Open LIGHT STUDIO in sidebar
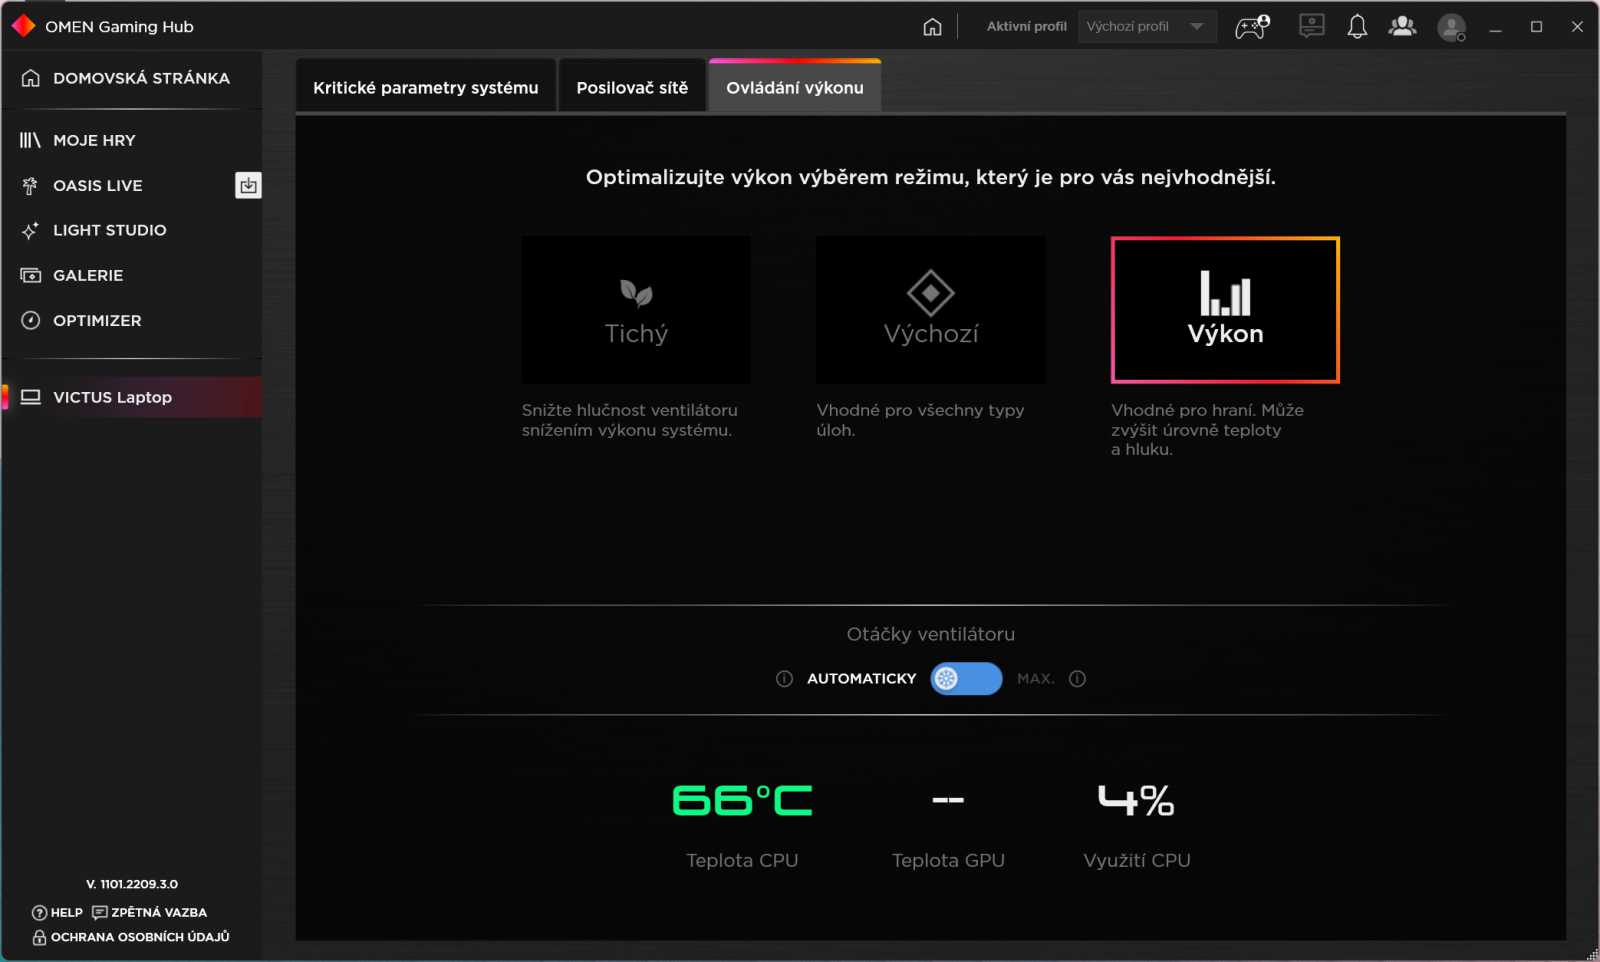1600x962 pixels. click(131, 230)
